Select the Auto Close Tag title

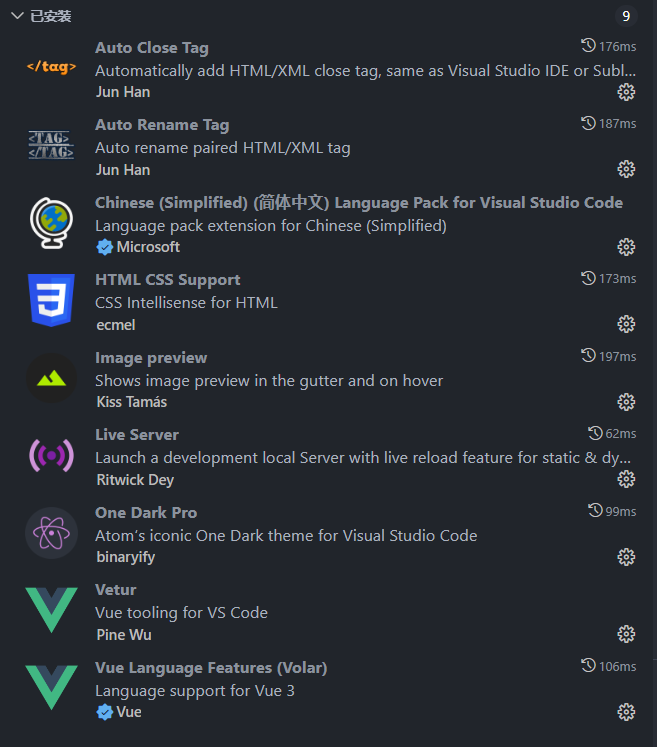[x=152, y=48]
